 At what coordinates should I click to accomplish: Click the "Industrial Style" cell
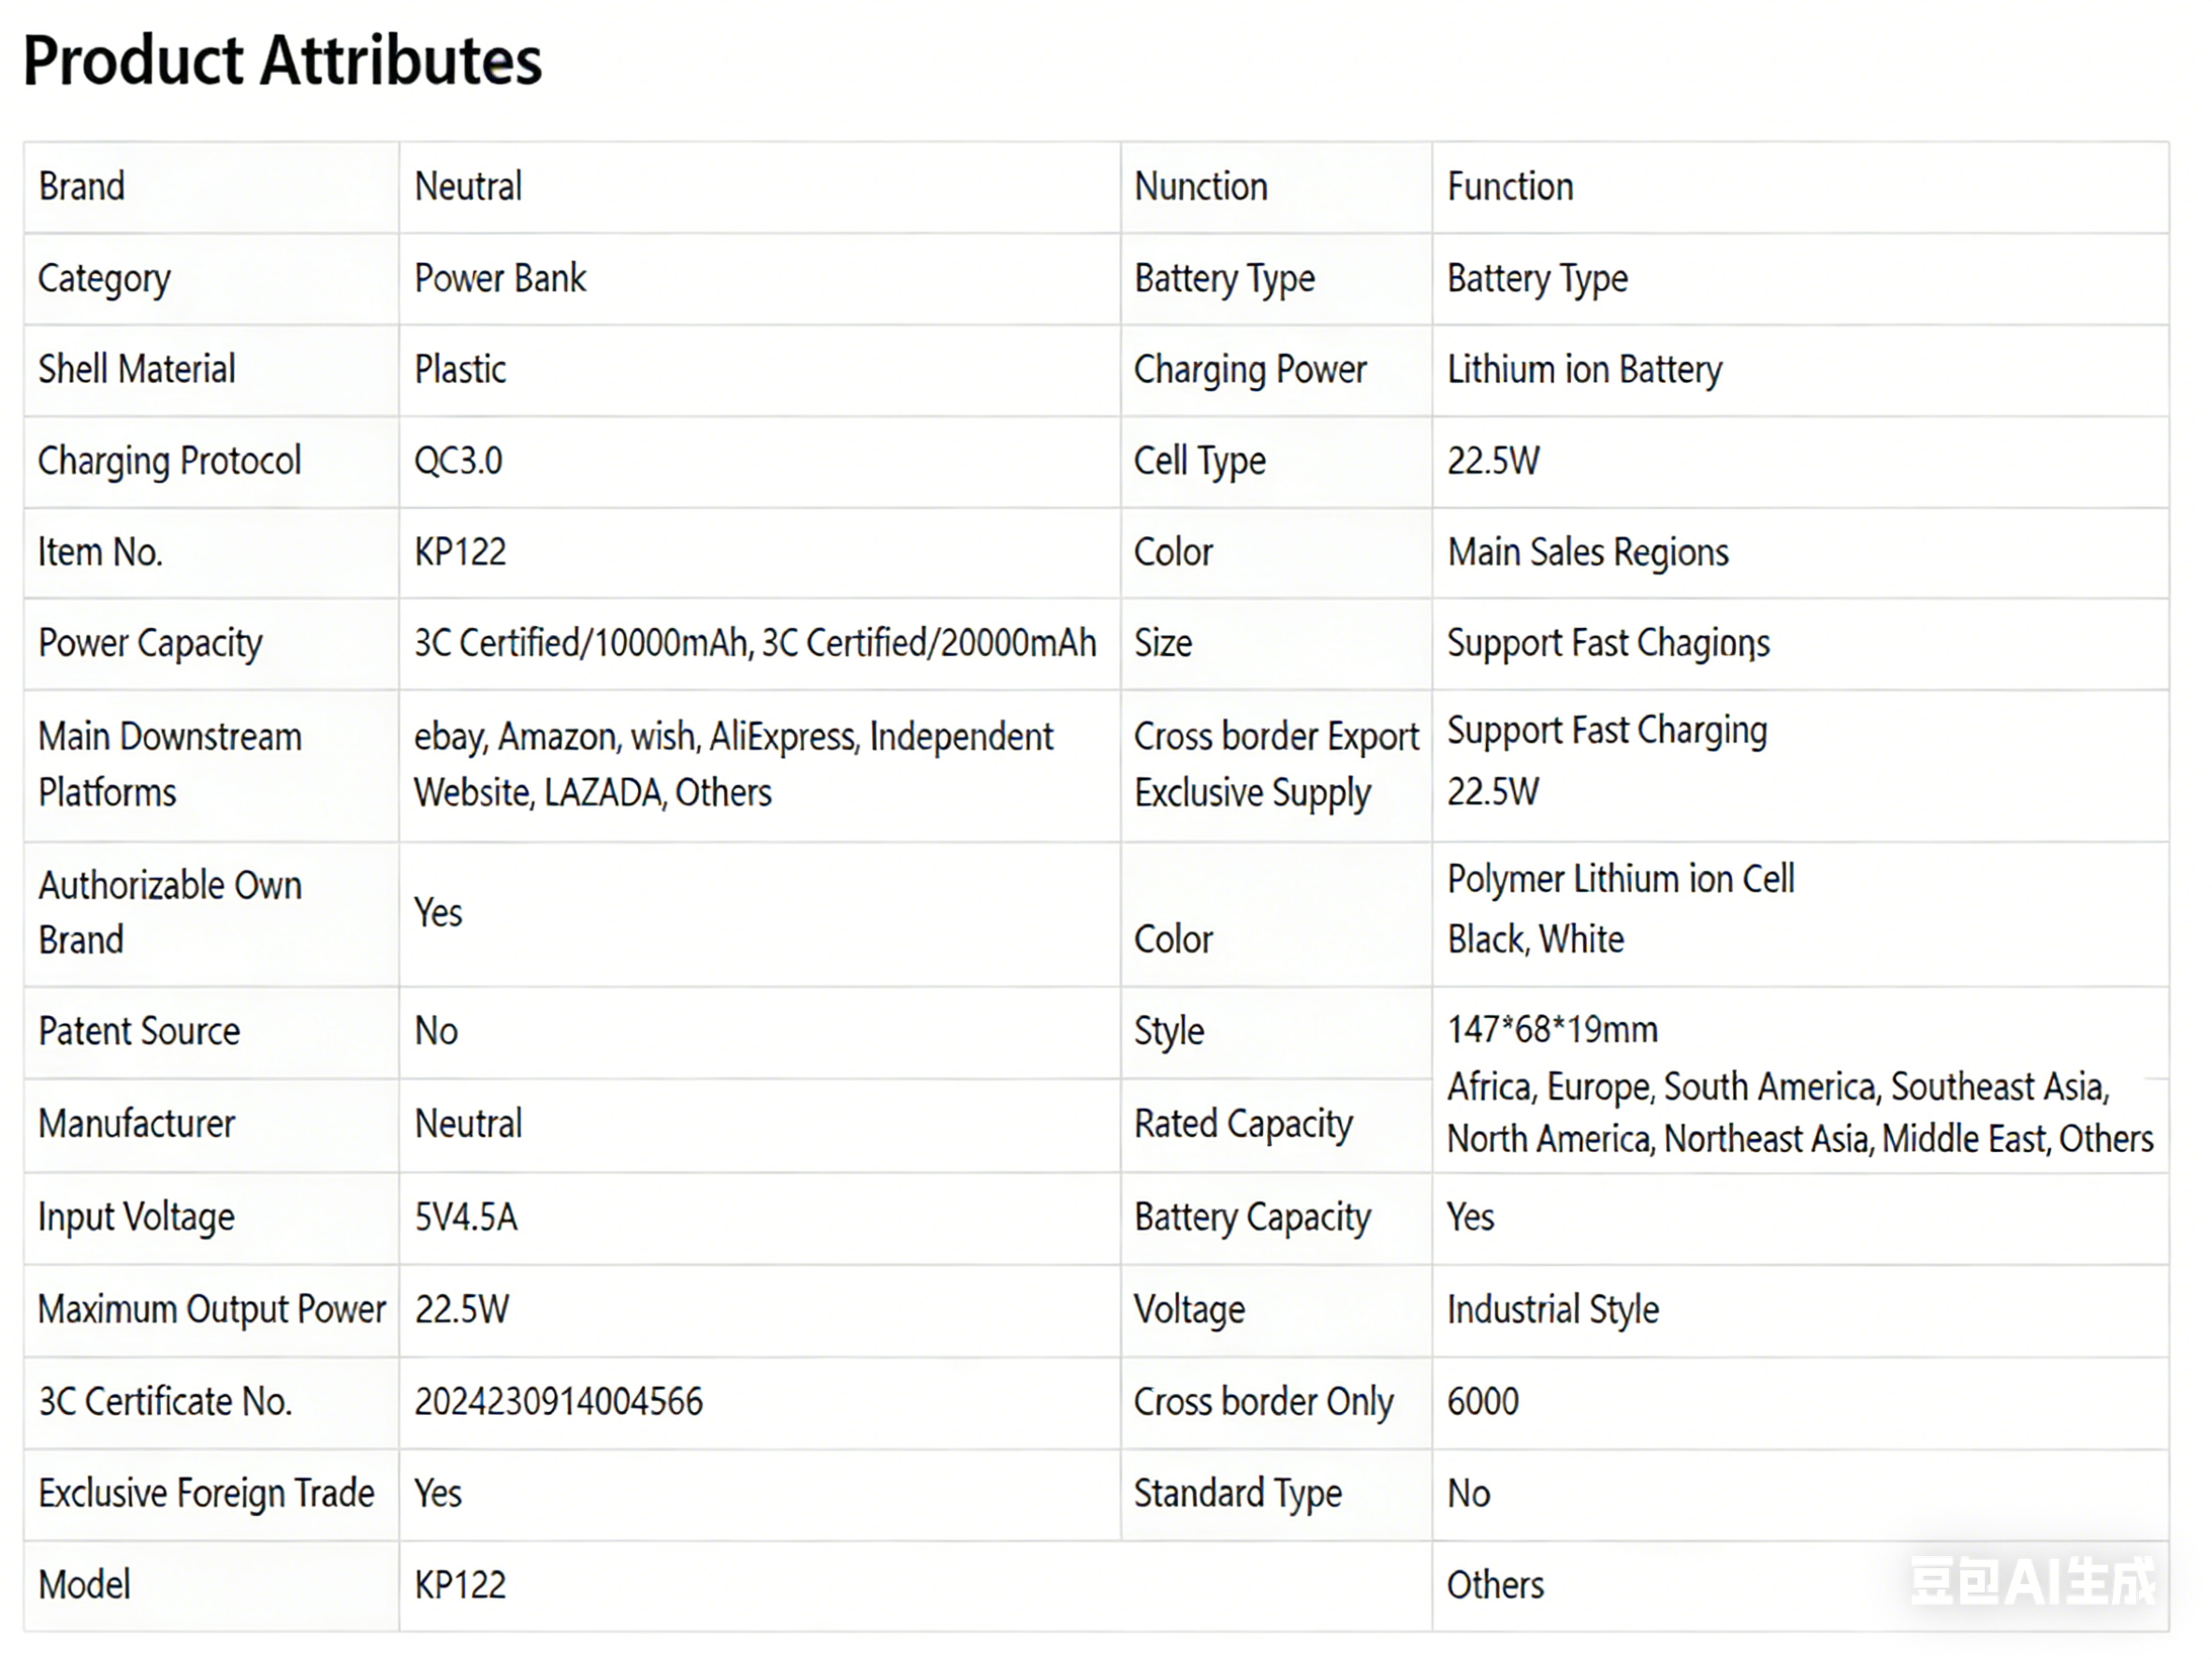click(x=1552, y=1309)
